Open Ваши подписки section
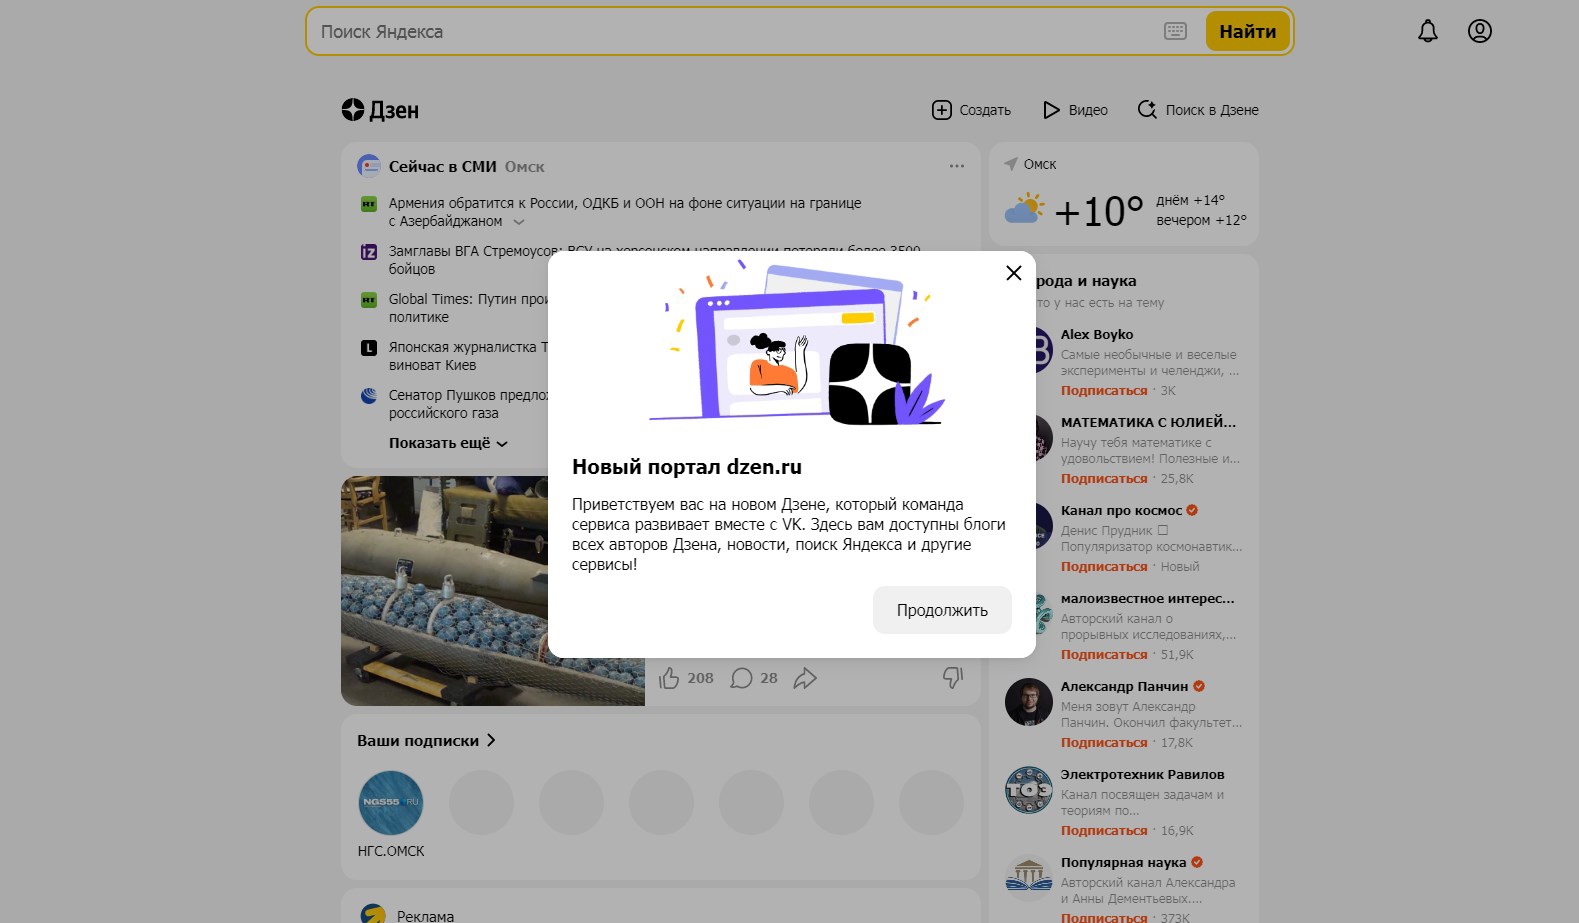 tap(426, 741)
